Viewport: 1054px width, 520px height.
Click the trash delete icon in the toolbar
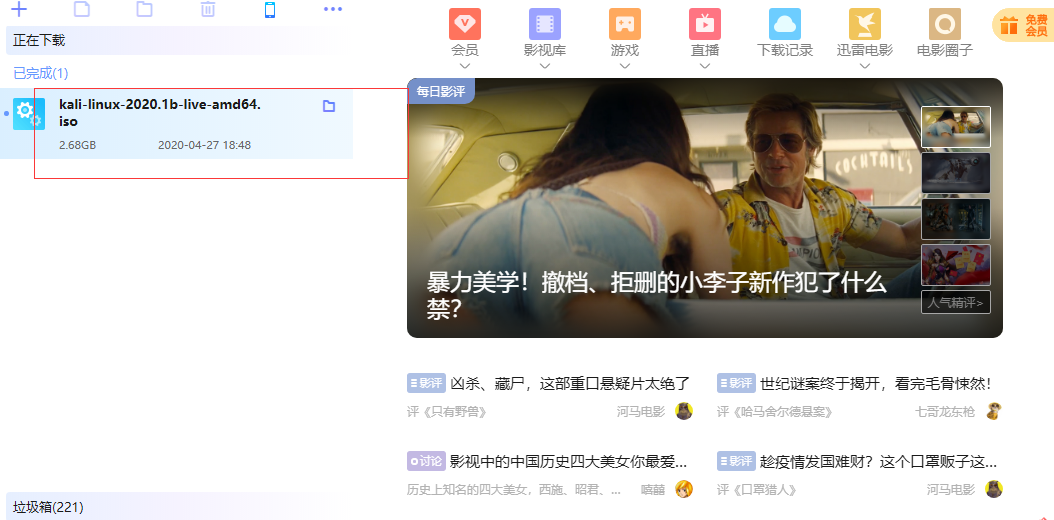click(x=208, y=9)
